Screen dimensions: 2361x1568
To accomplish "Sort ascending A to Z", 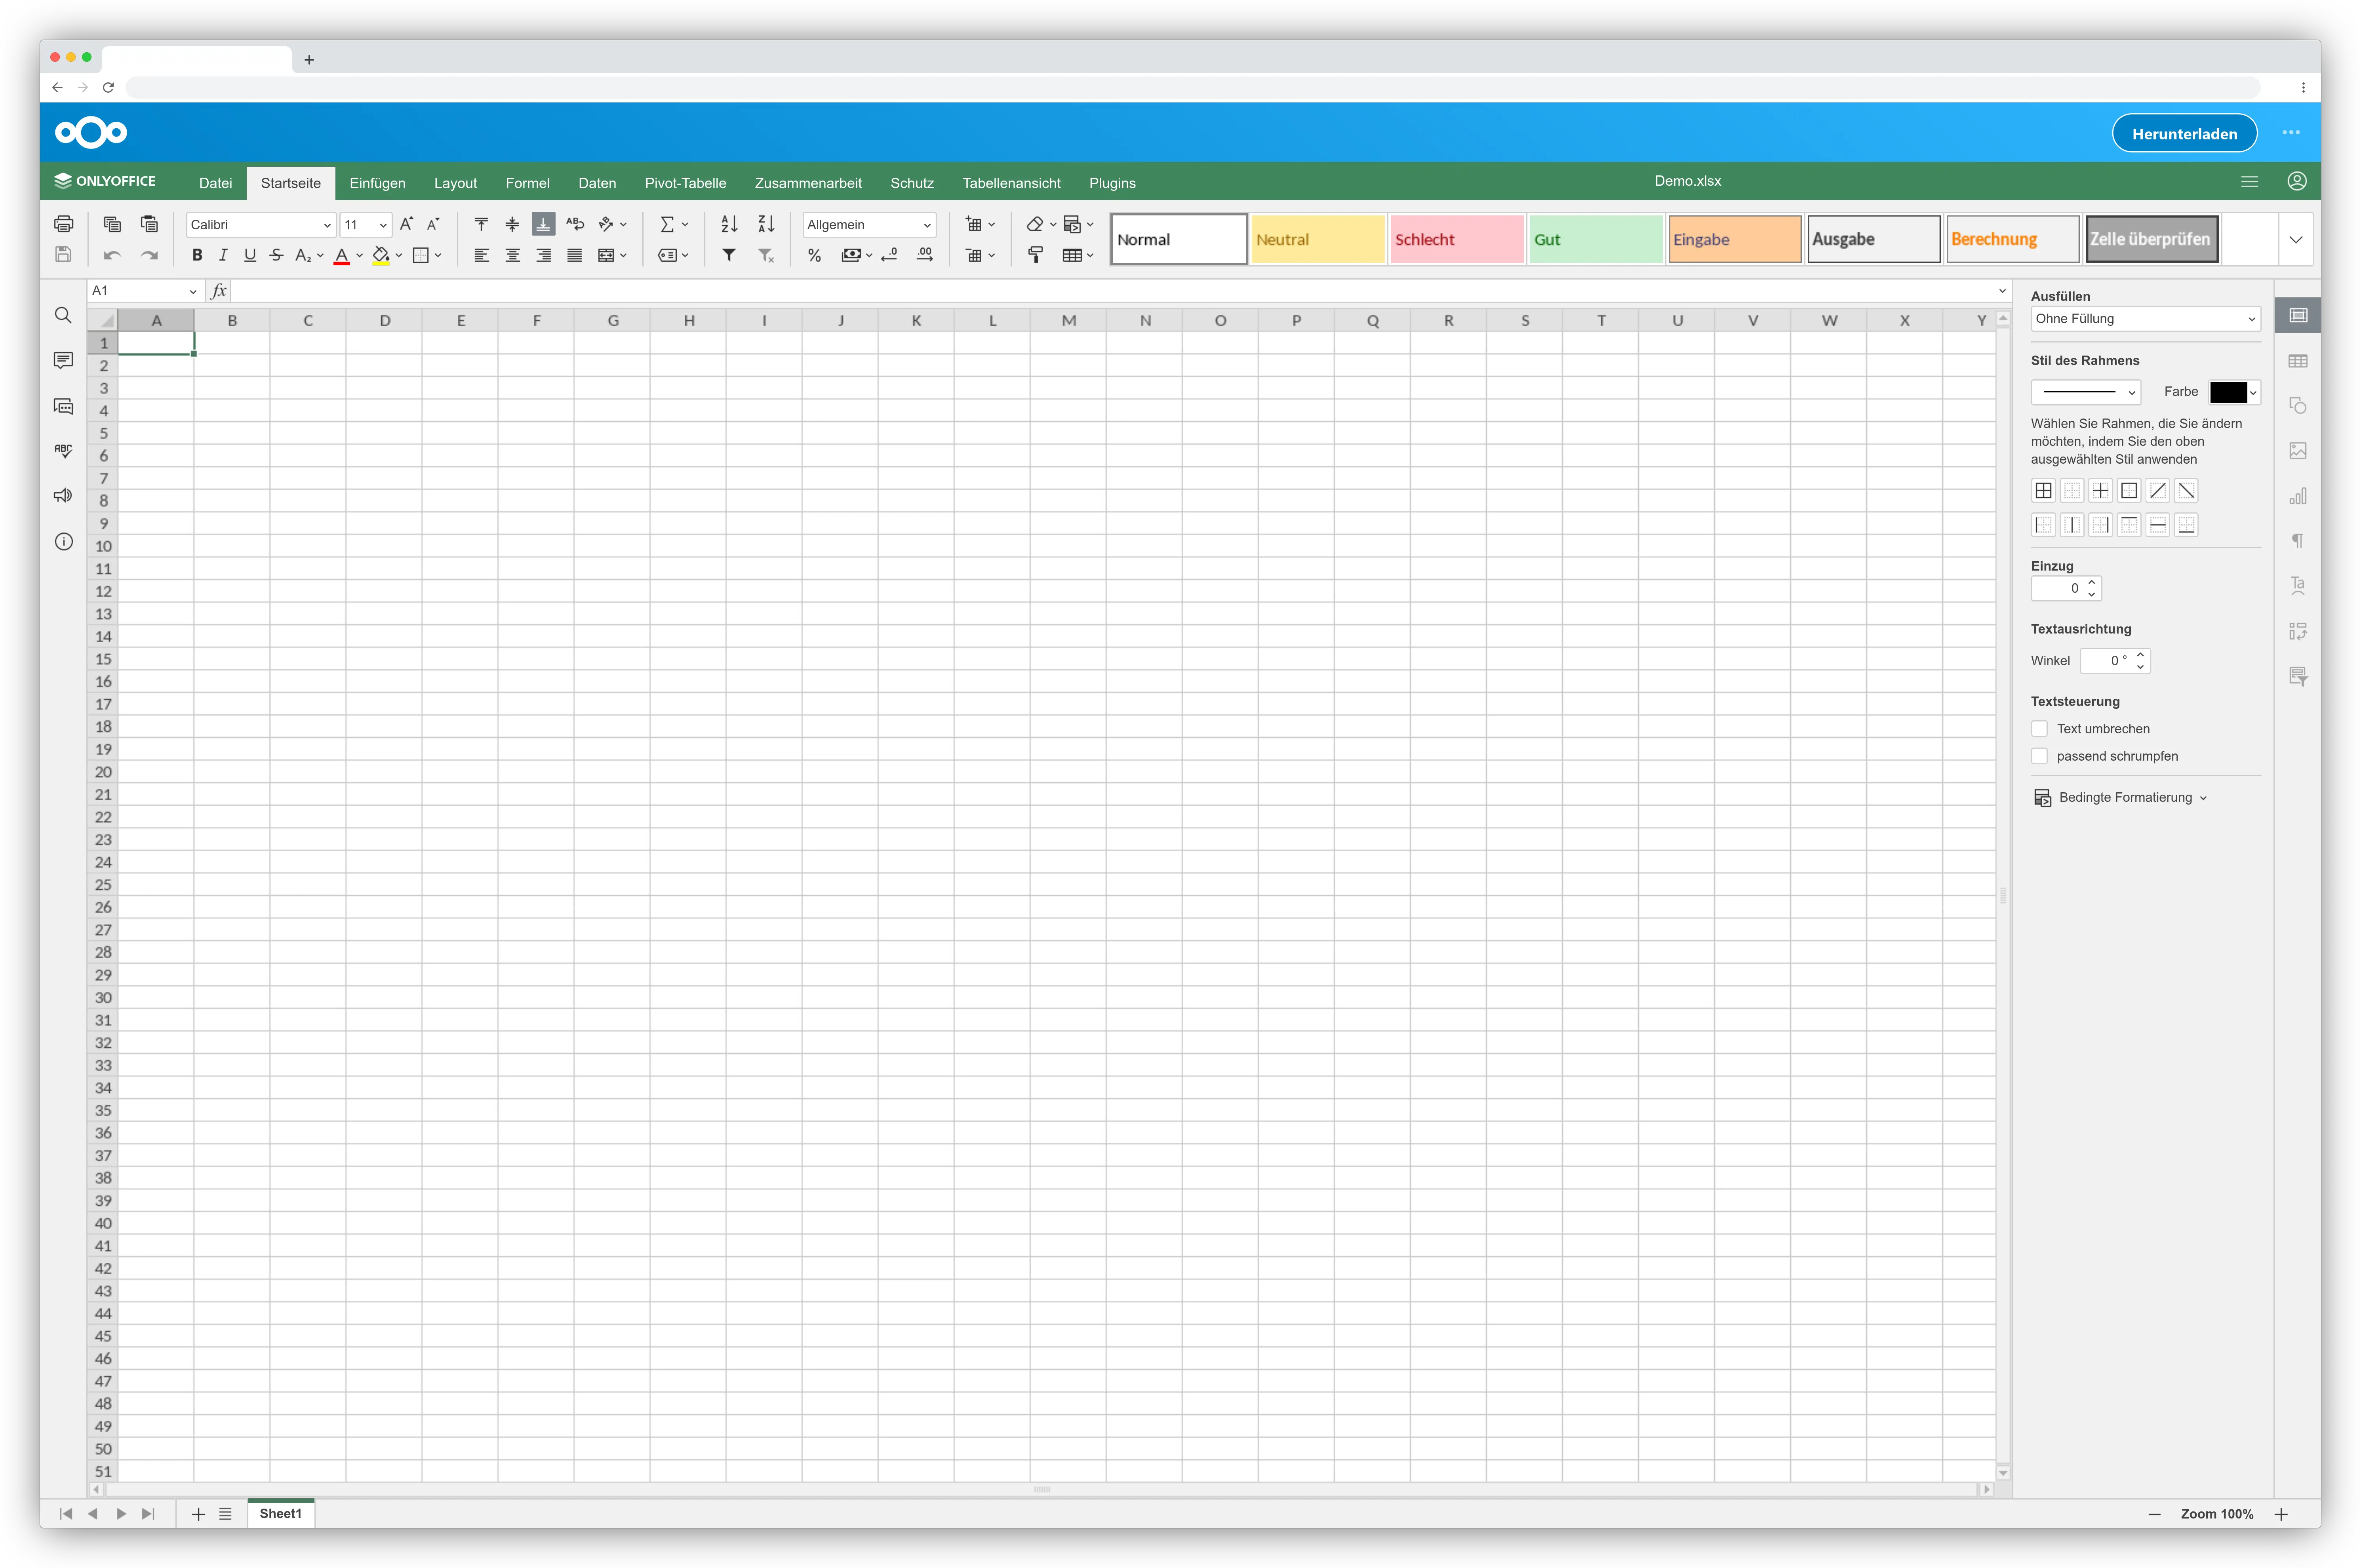I will click(x=729, y=224).
